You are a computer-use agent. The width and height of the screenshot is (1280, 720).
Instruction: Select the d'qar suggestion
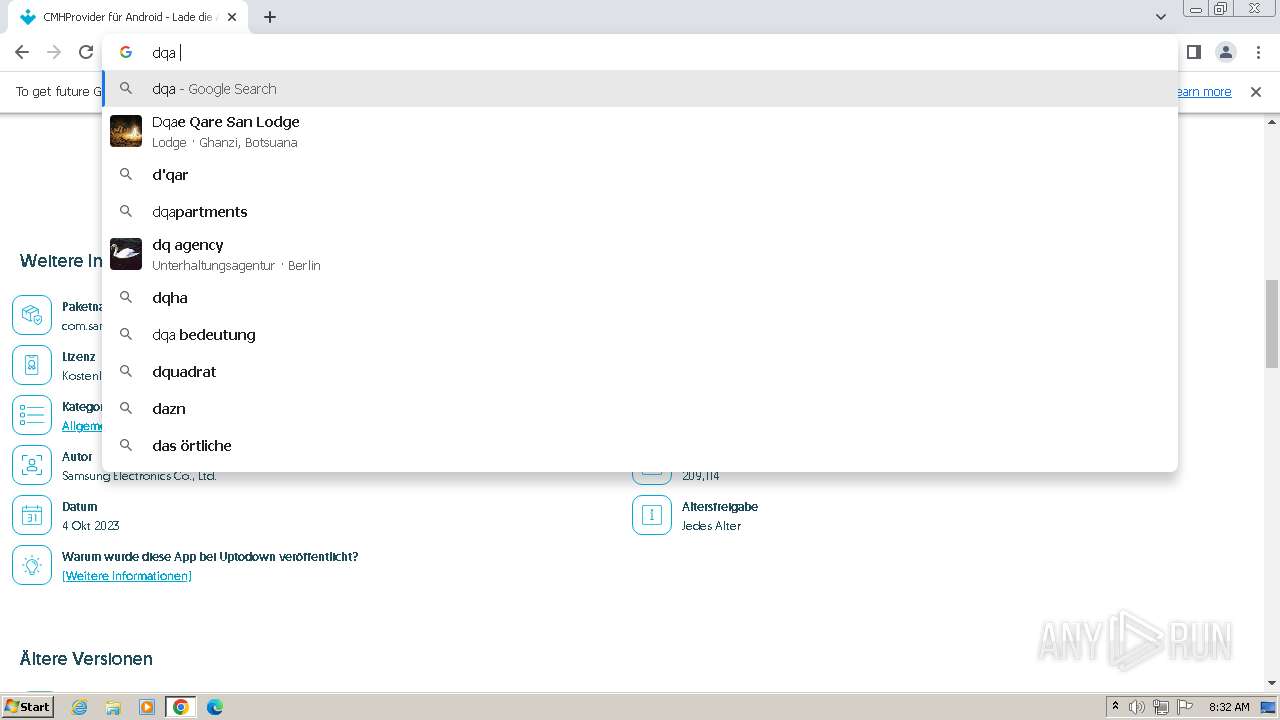(640, 175)
